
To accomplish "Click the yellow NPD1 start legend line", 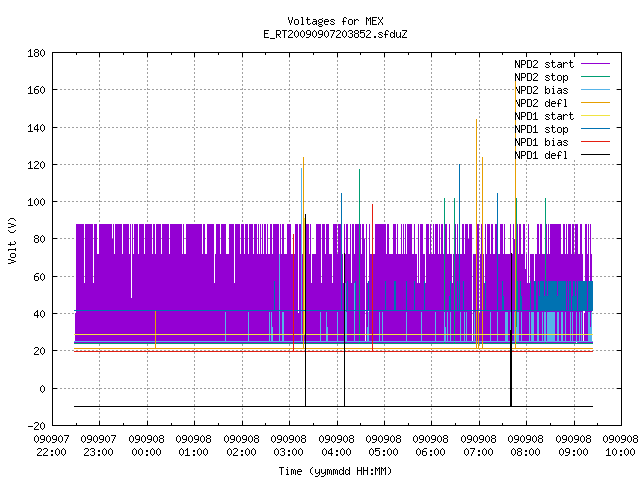I will click(x=596, y=116).
